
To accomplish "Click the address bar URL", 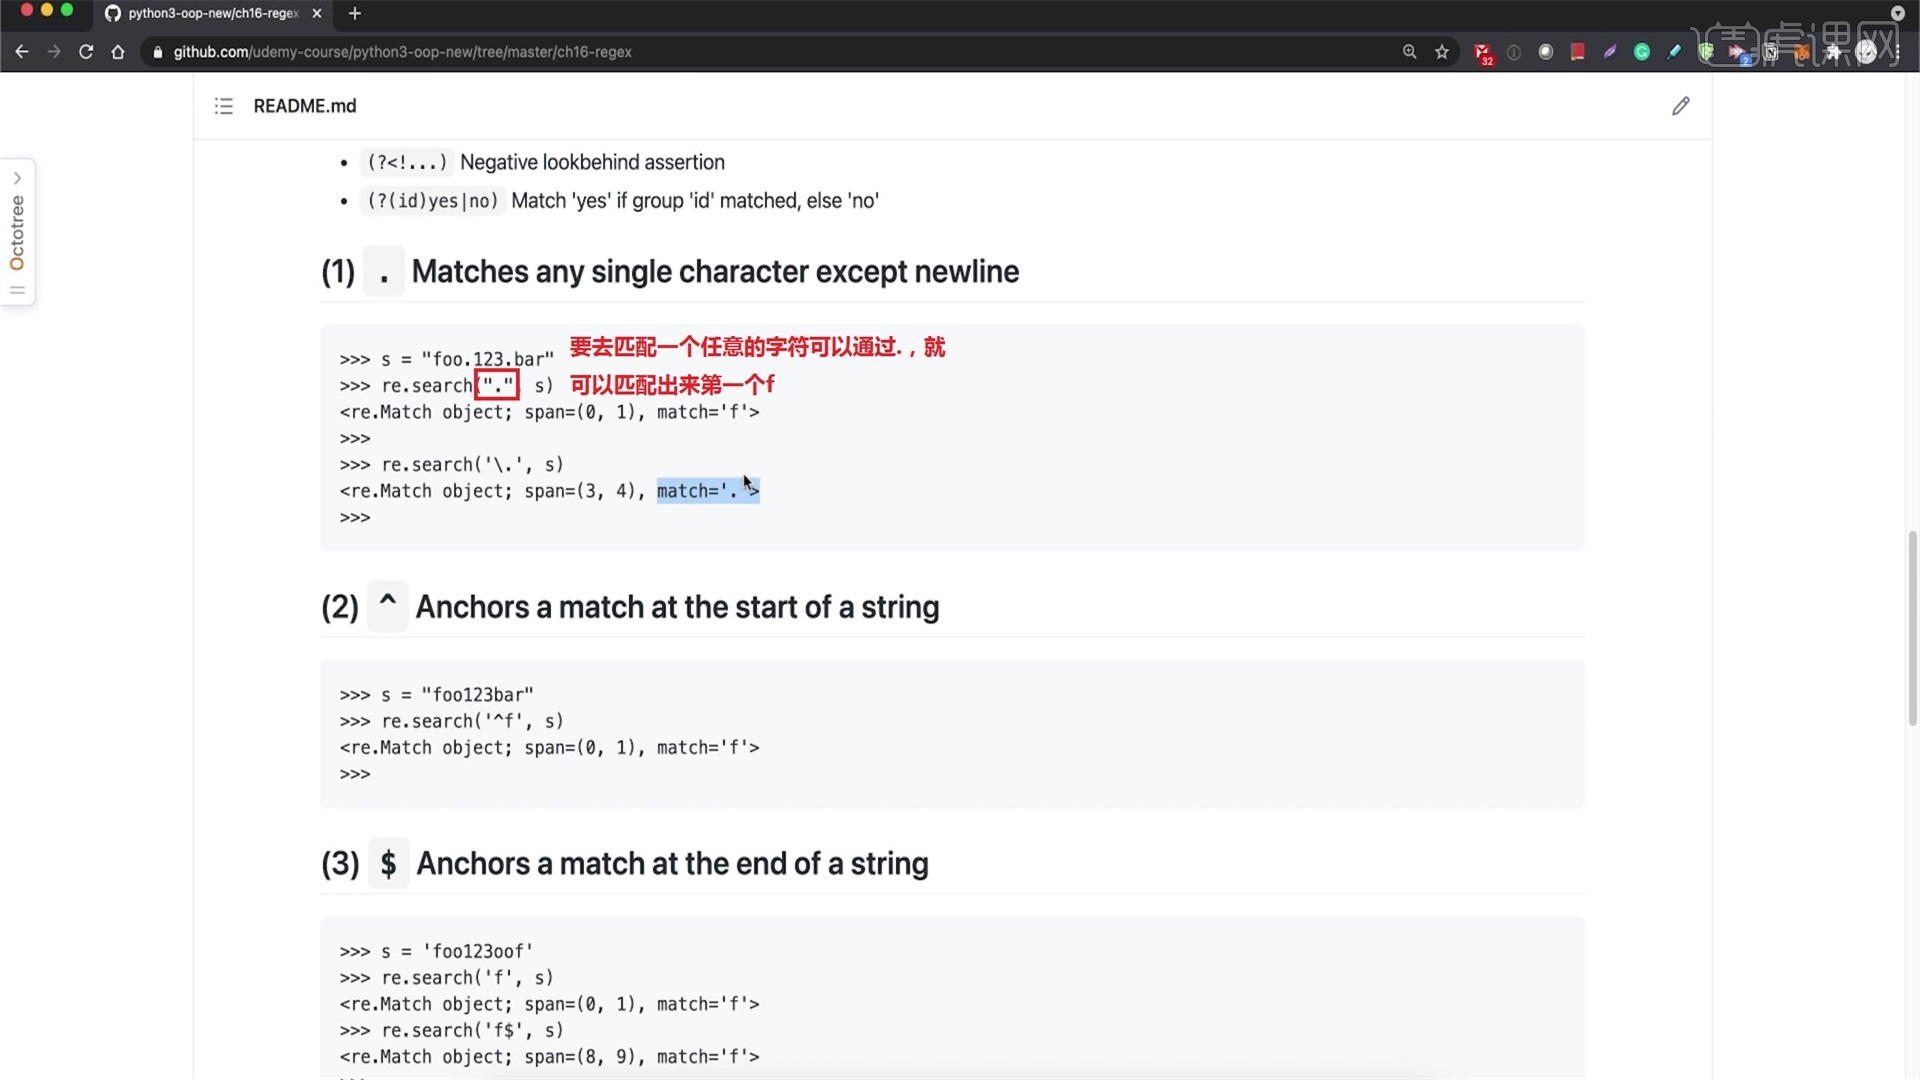I will pos(403,52).
